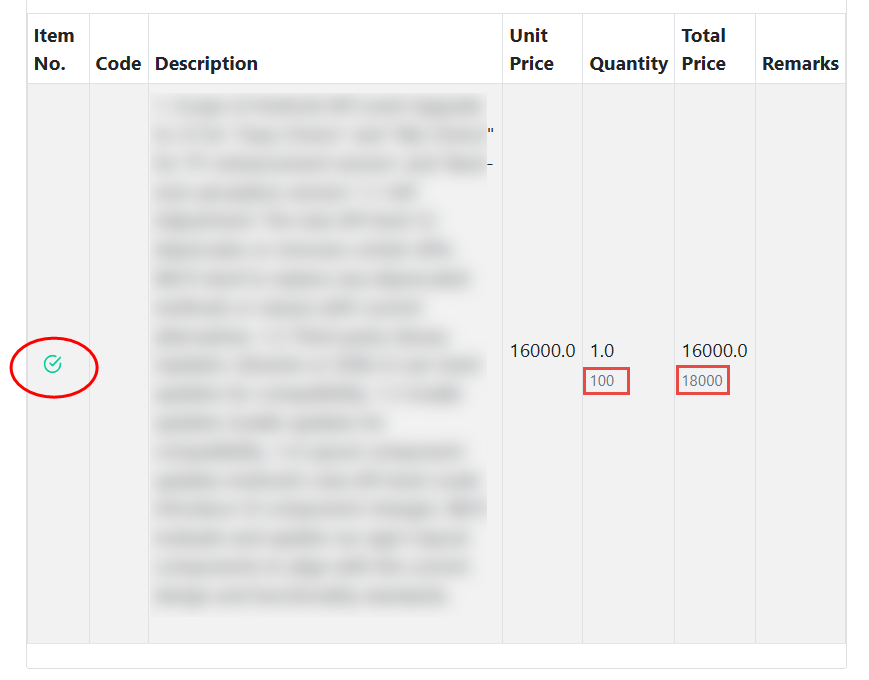Image resolution: width=869 pixels, height=680 pixels.
Task: Click the blurred item description text
Action: click(318, 350)
